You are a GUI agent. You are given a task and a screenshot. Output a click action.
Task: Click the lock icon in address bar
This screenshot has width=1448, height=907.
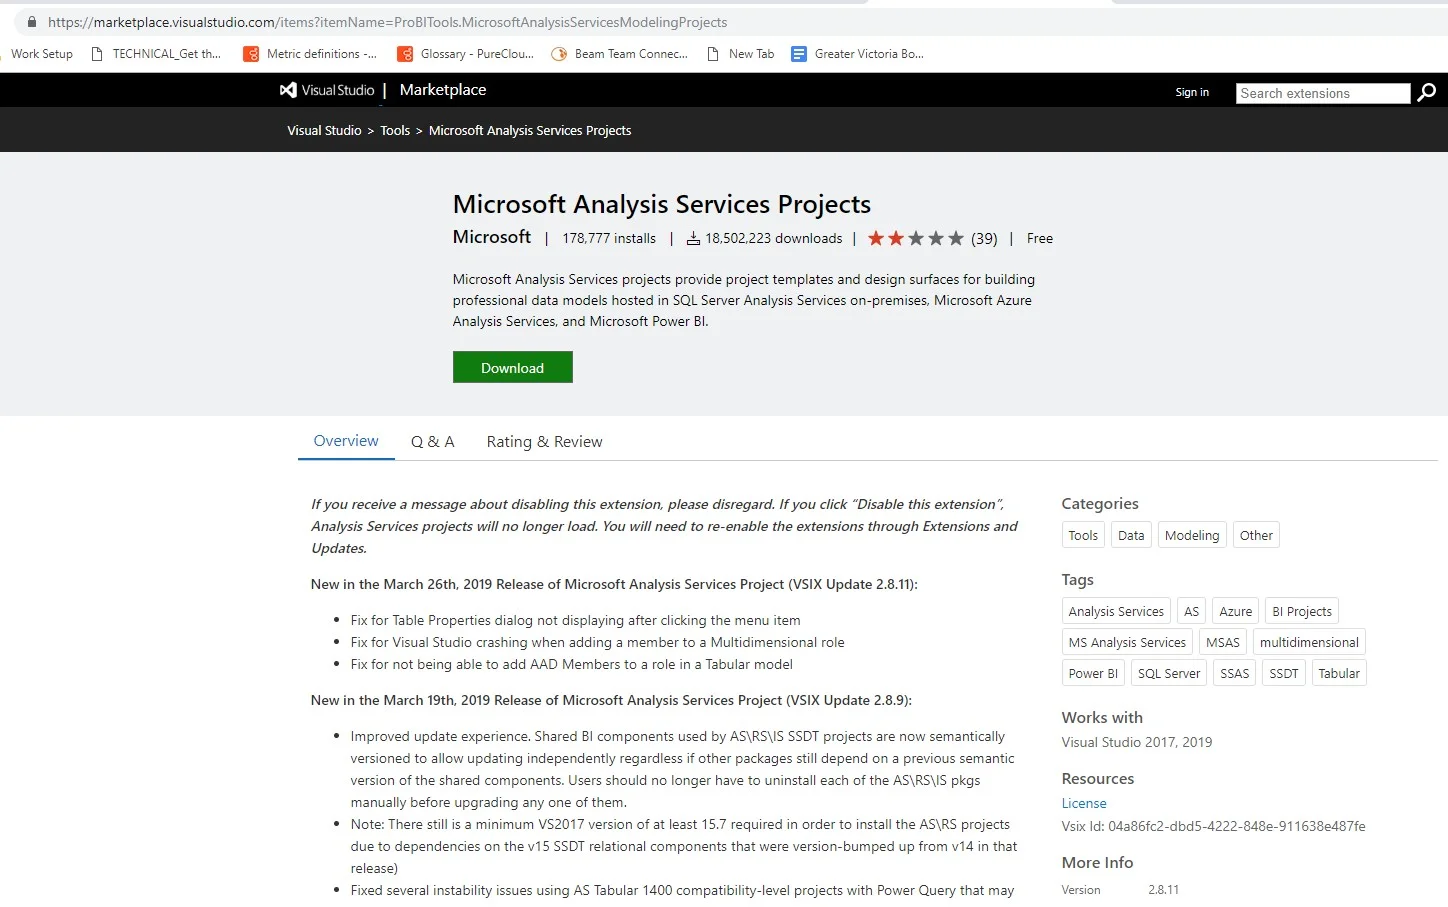coord(31,22)
